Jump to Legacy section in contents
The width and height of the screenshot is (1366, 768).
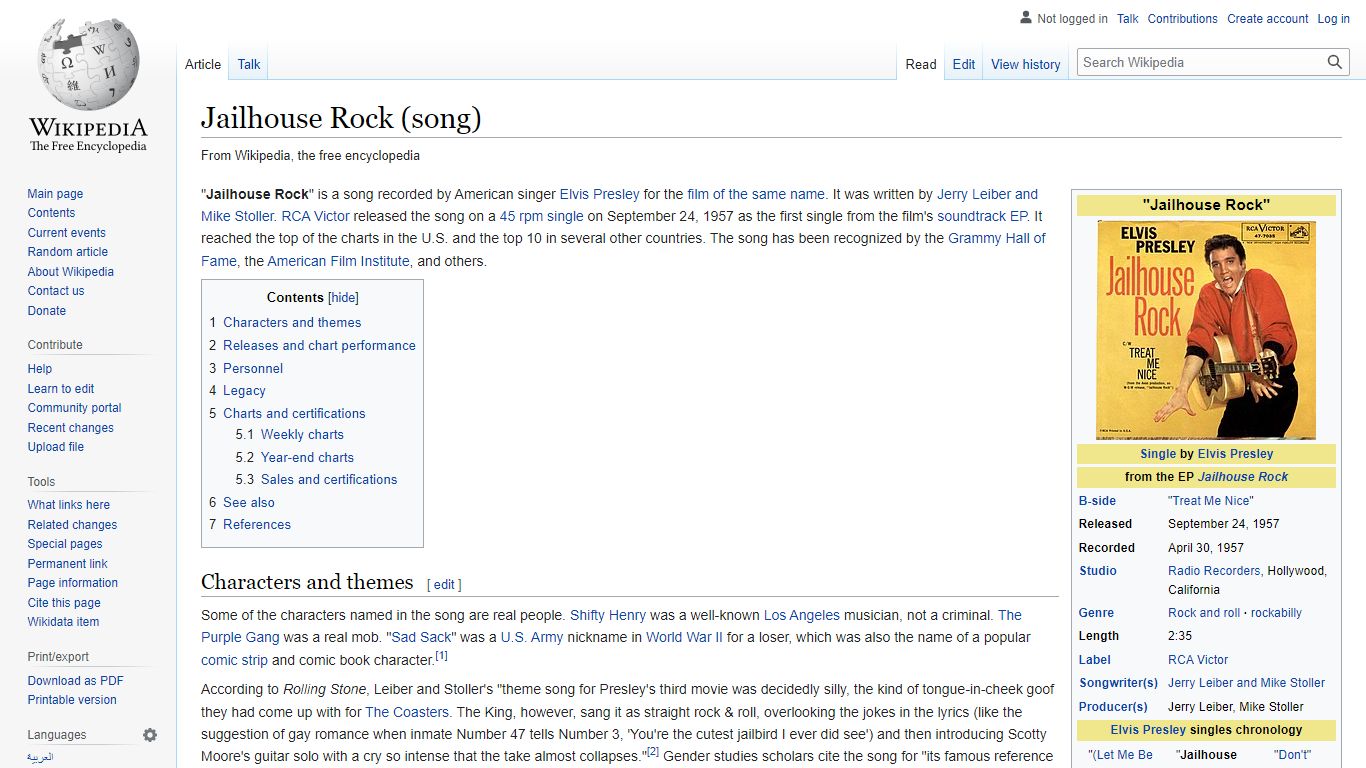pos(244,391)
